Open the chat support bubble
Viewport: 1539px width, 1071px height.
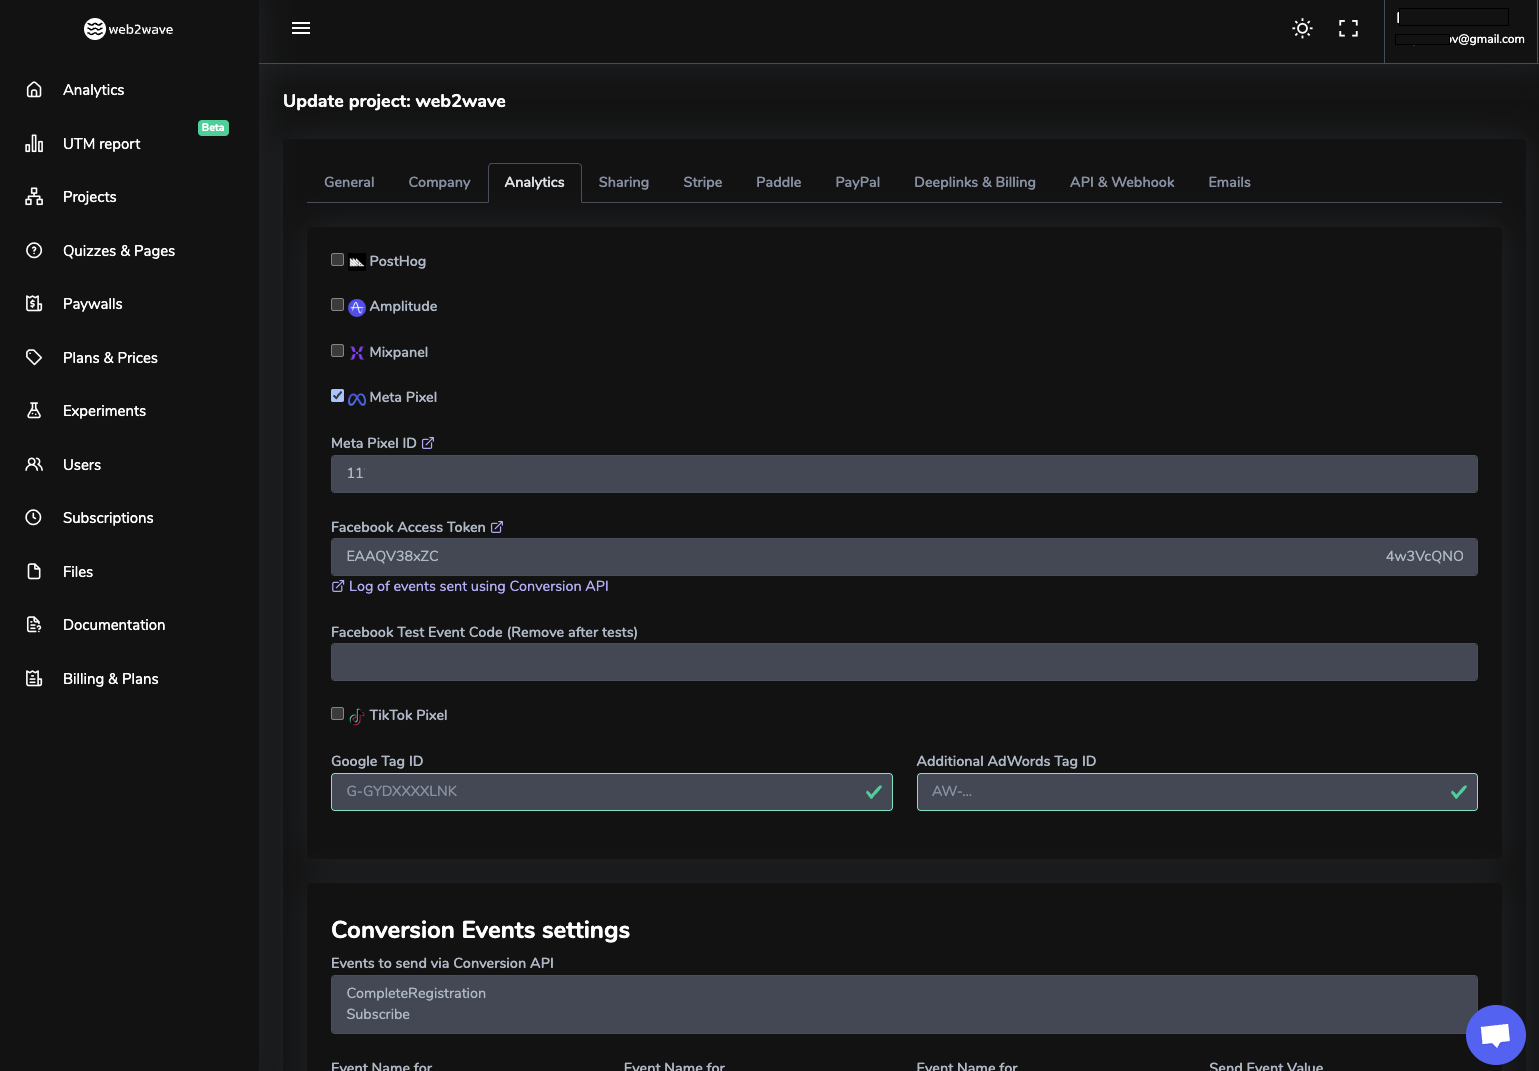point(1496,1035)
